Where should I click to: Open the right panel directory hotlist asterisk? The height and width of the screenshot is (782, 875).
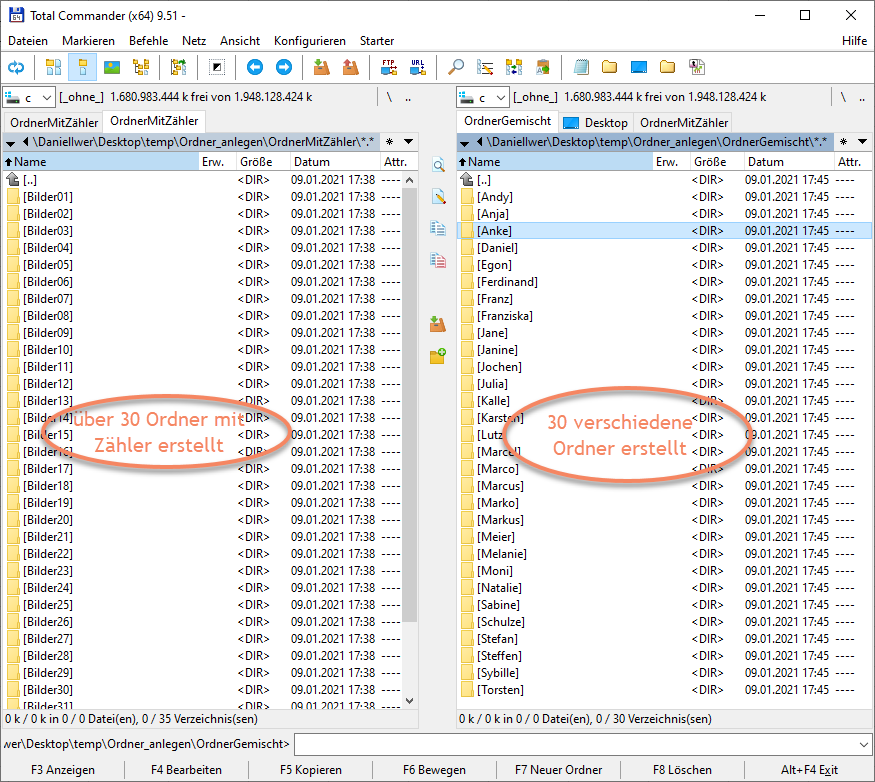843,142
